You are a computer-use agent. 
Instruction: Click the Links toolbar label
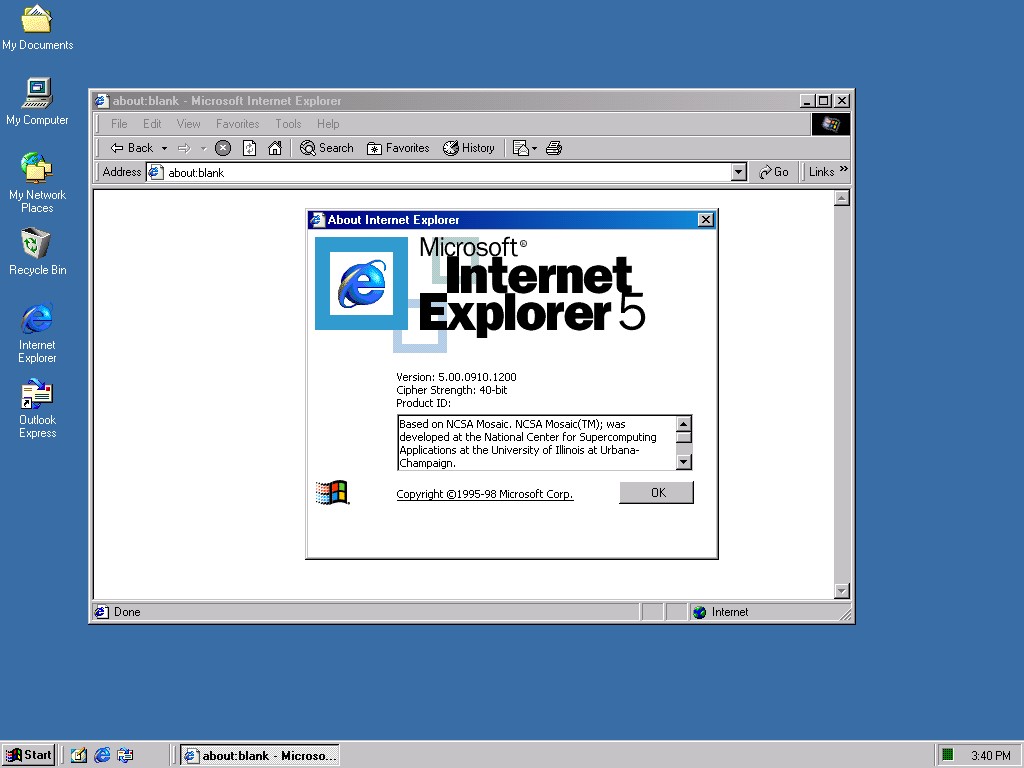coord(822,172)
